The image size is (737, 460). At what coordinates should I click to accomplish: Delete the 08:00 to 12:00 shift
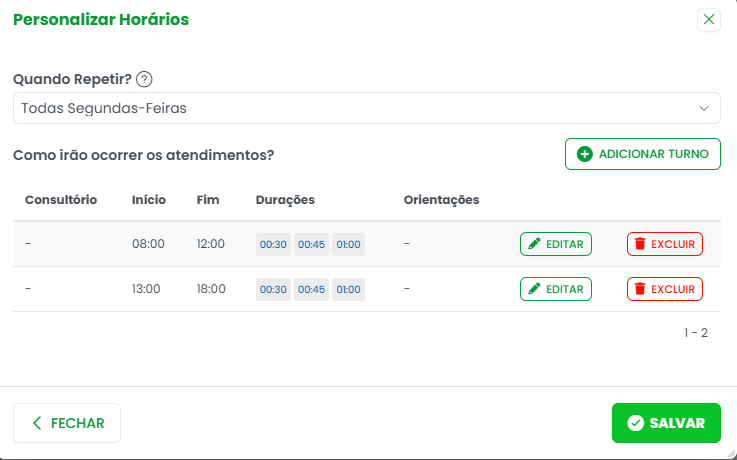pyautogui.click(x=664, y=244)
